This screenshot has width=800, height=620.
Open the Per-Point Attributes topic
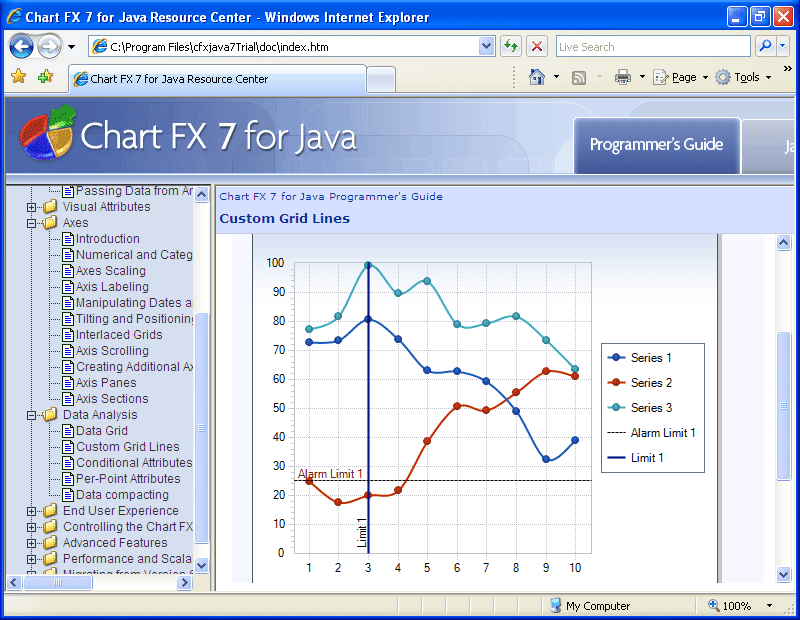coord(128,479)
